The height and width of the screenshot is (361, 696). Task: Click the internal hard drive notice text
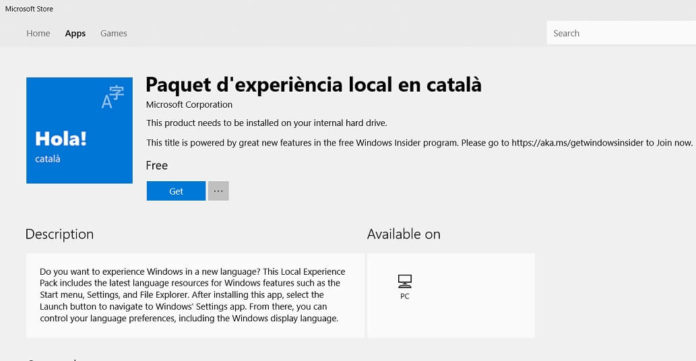[x=267, y=123]
